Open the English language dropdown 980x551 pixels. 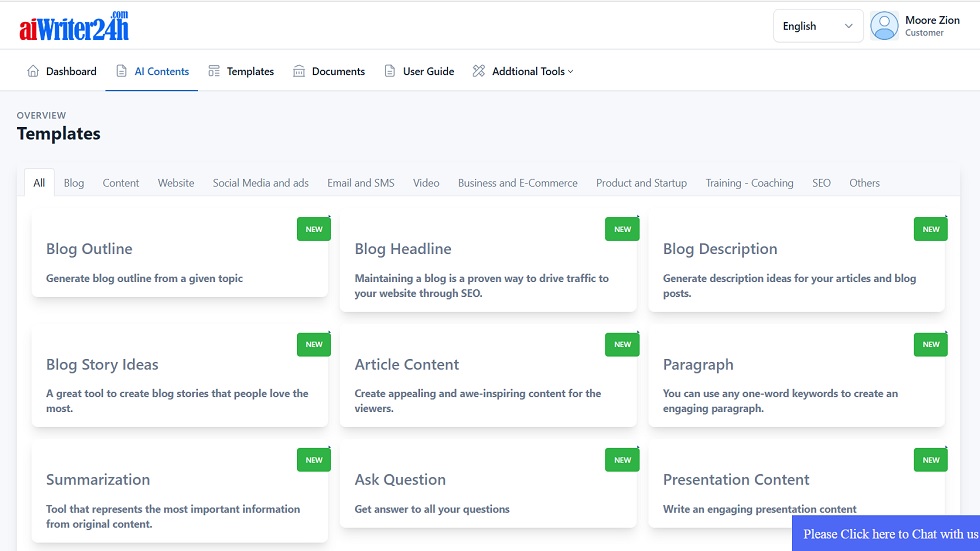(x=818, y=26)
